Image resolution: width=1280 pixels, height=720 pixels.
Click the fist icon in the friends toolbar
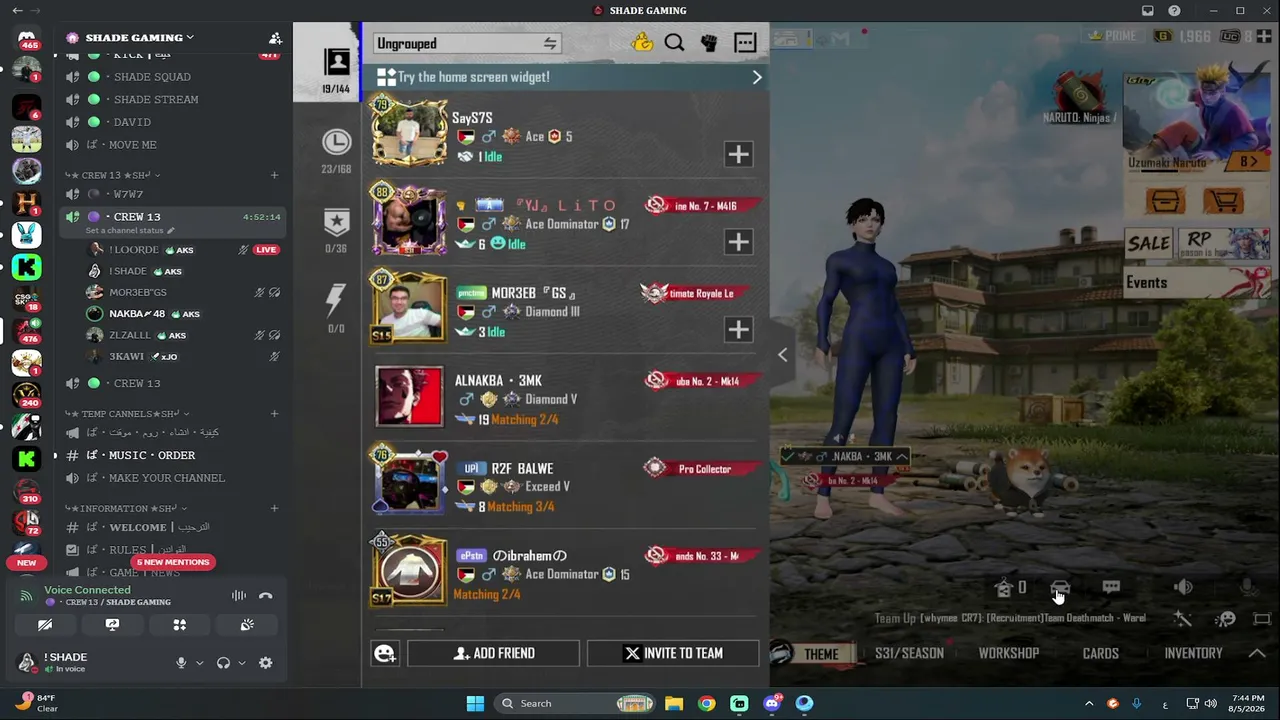[x=709, y=43]
